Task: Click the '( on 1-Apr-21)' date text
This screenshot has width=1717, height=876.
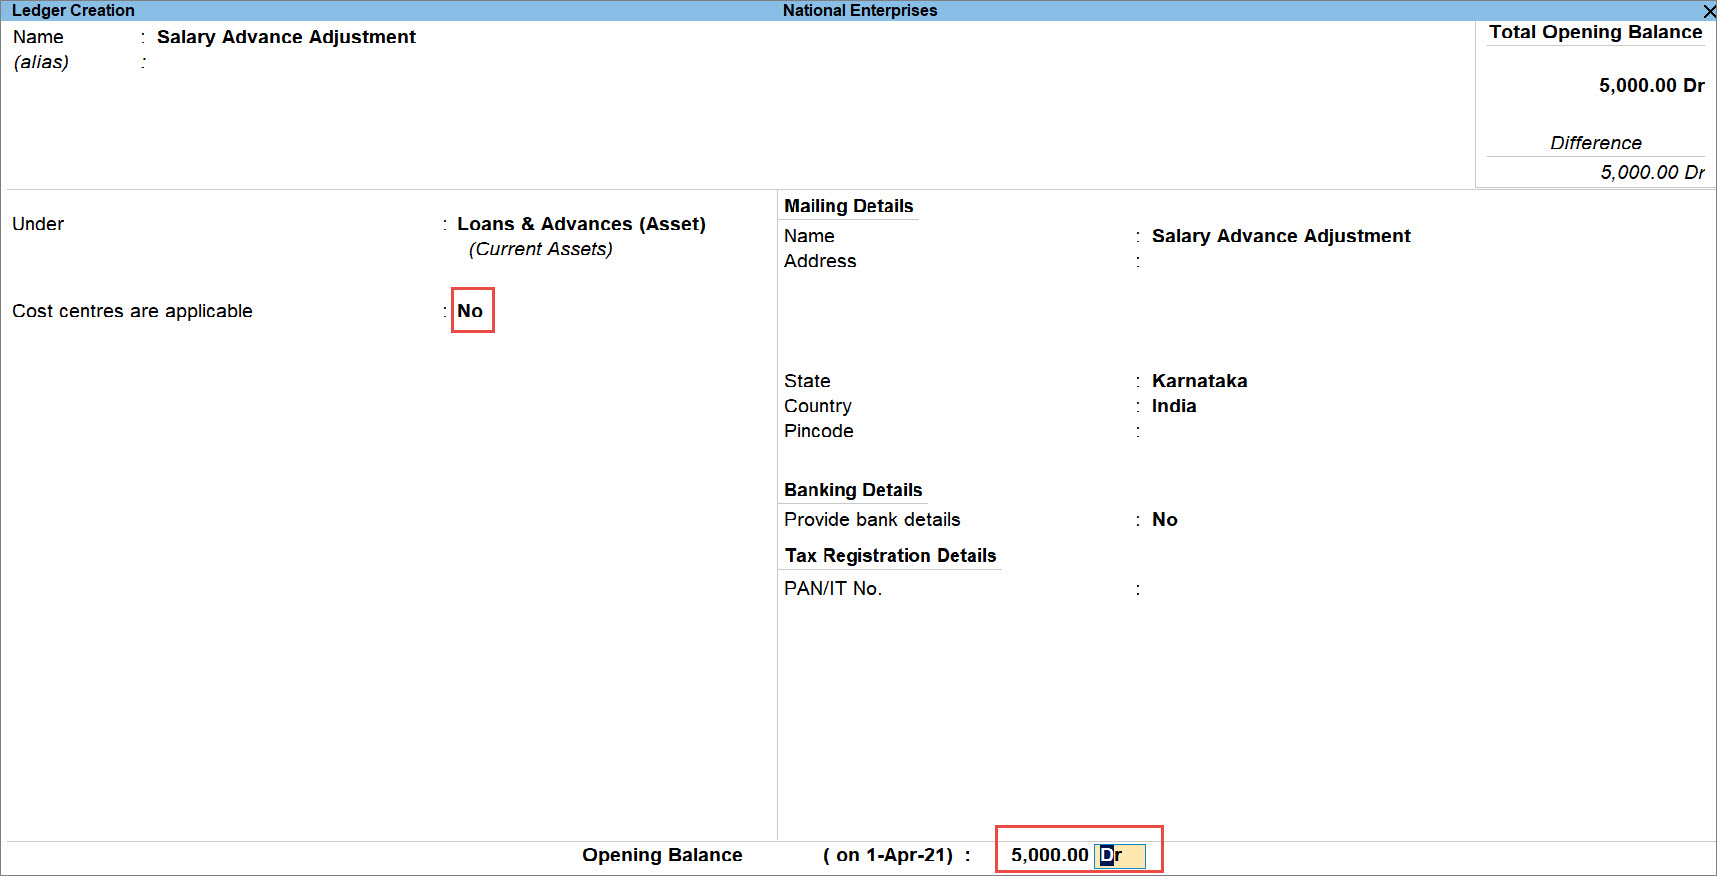Action: 888,855
